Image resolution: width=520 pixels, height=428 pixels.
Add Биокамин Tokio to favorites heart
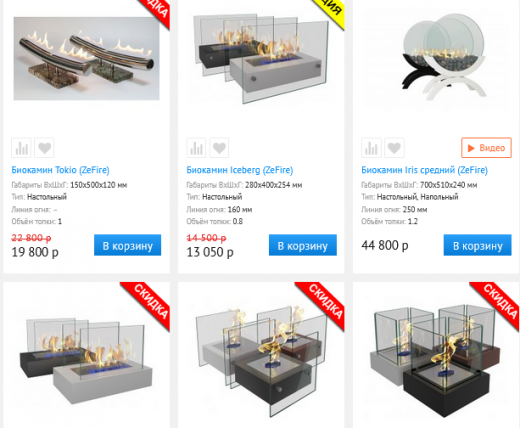tap(44, 148)
